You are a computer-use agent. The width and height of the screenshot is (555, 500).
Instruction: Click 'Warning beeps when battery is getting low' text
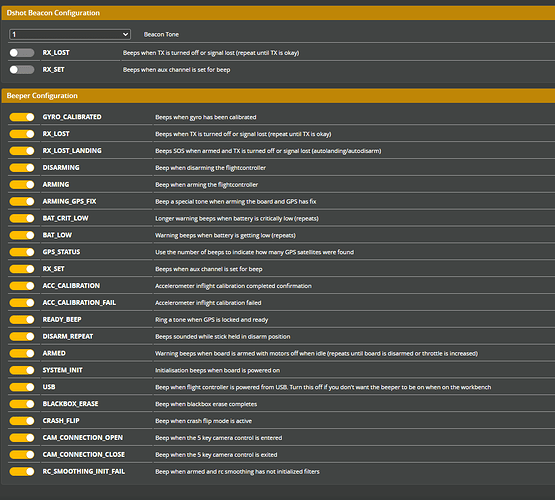(x=225, y=235)
